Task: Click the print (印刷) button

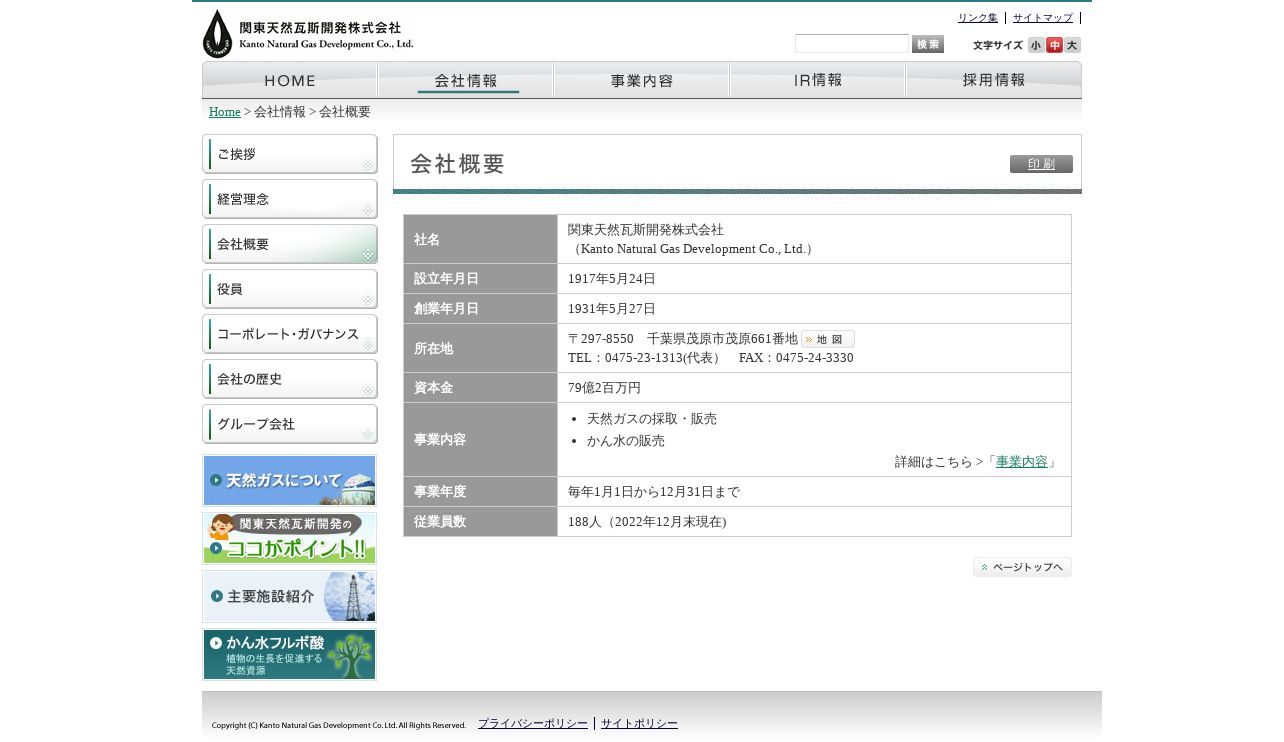Action: 1041,164
